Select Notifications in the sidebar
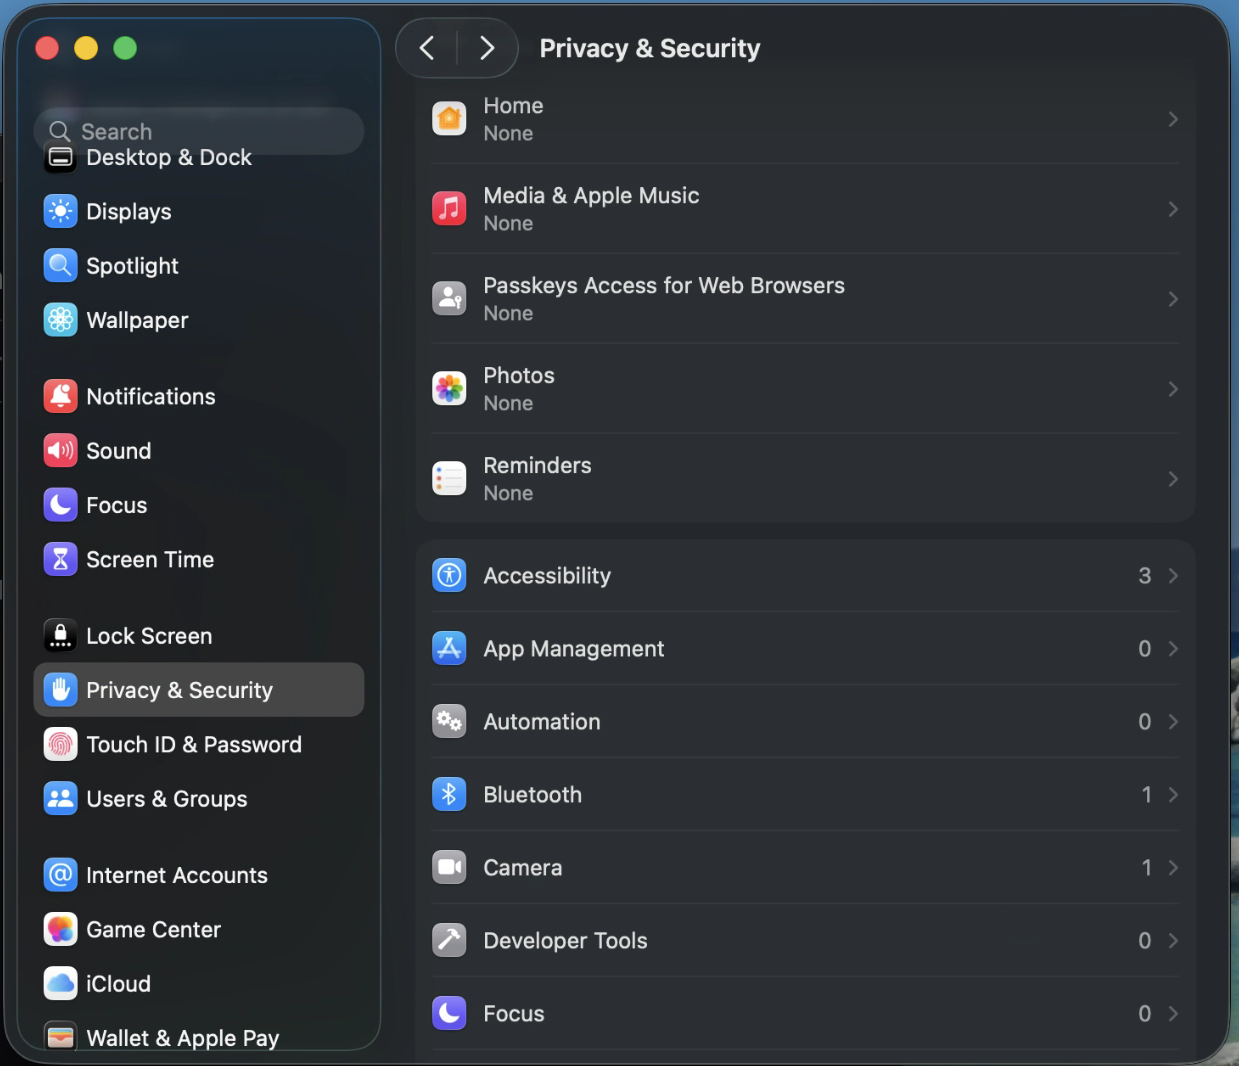 tap(150, 396)
